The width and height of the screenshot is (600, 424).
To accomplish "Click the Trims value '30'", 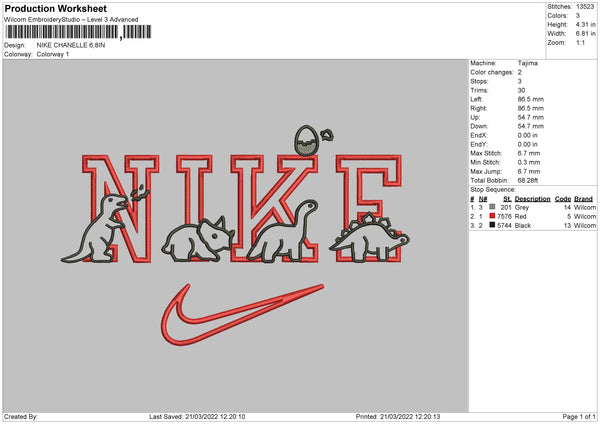I will [521, 90].
